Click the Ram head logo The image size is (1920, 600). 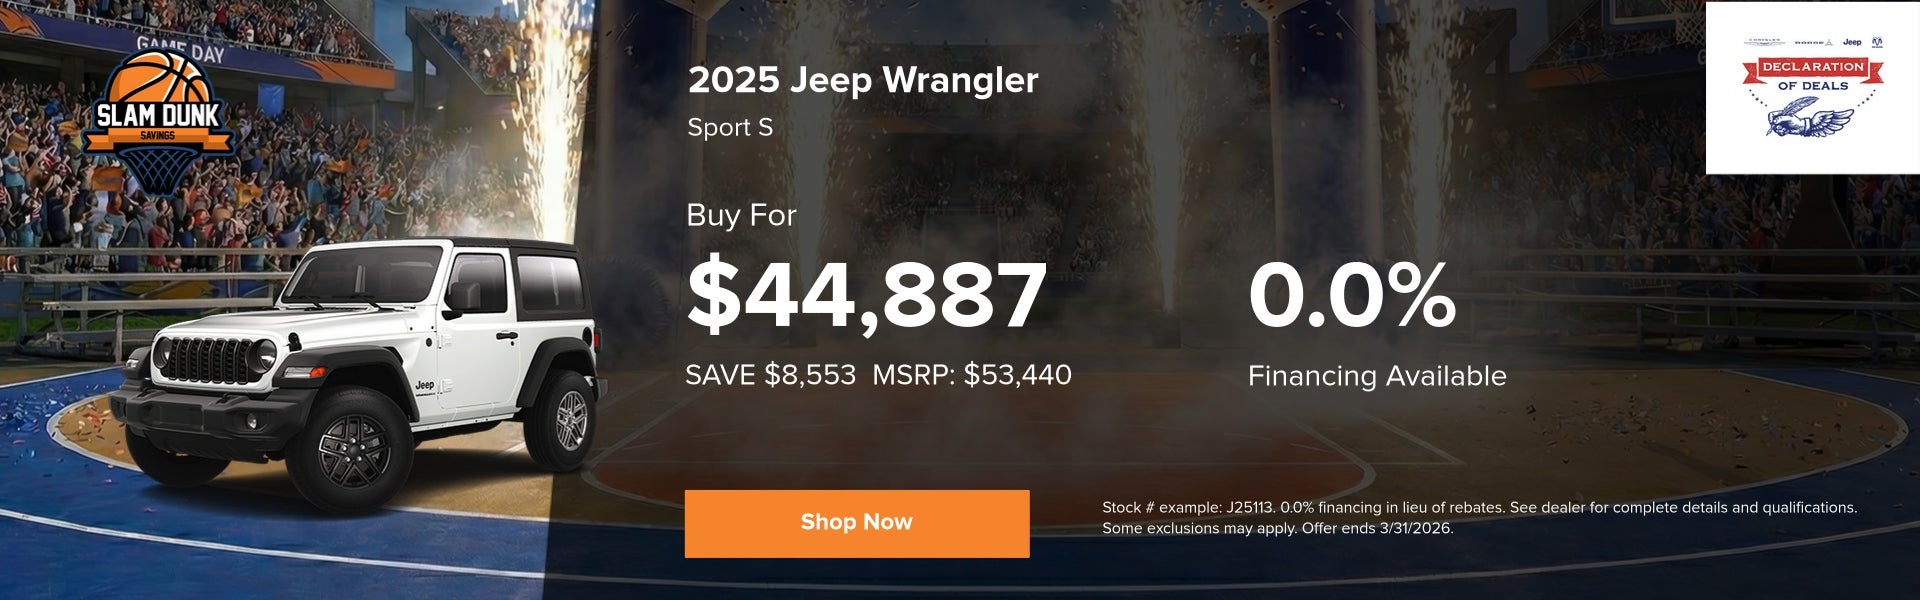(1876, 42)
